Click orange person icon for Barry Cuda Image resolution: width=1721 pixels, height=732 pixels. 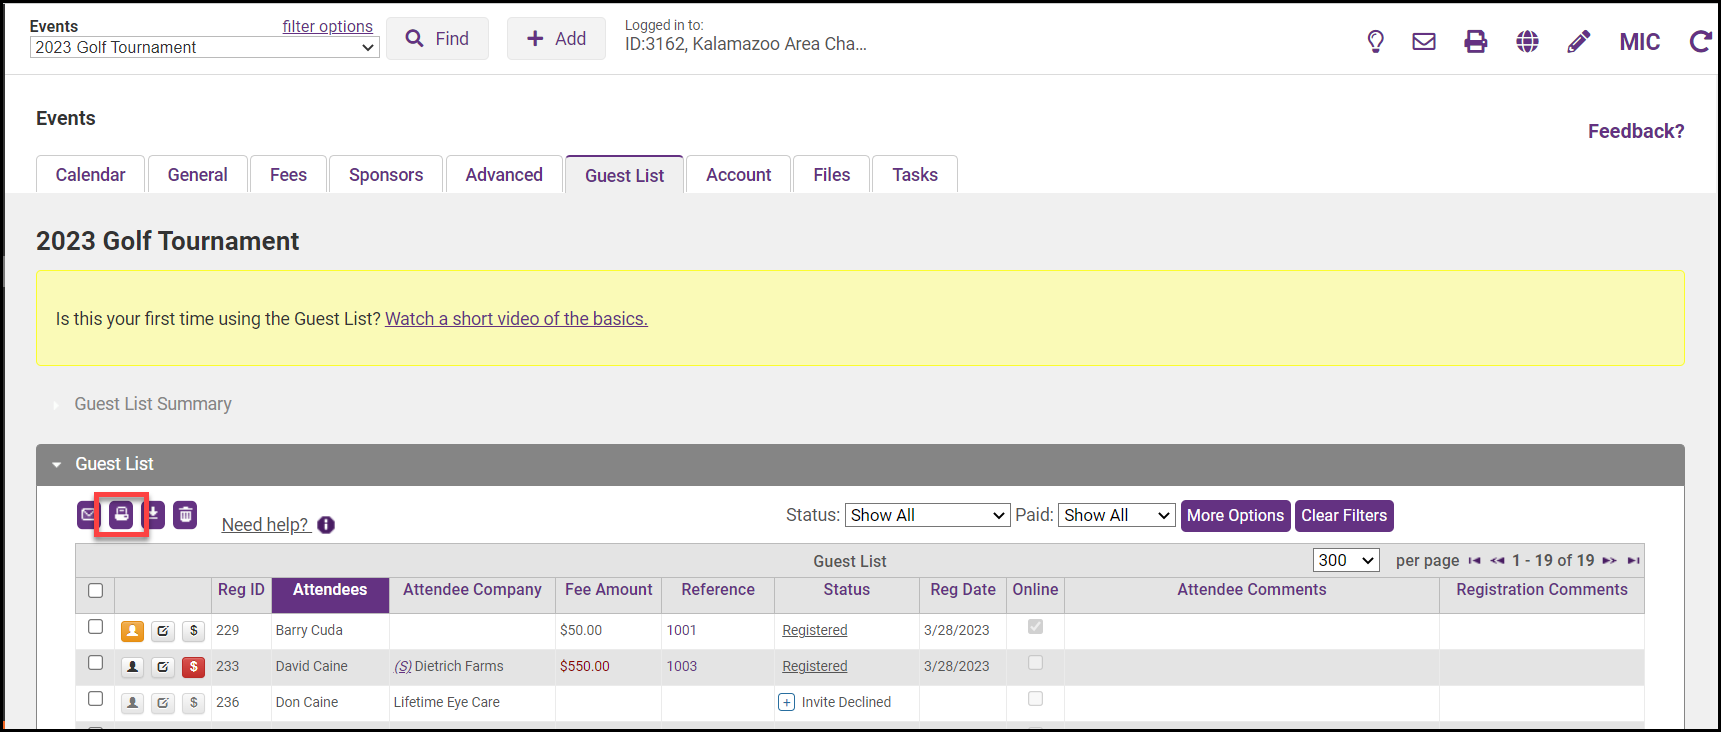coord(132,631)
